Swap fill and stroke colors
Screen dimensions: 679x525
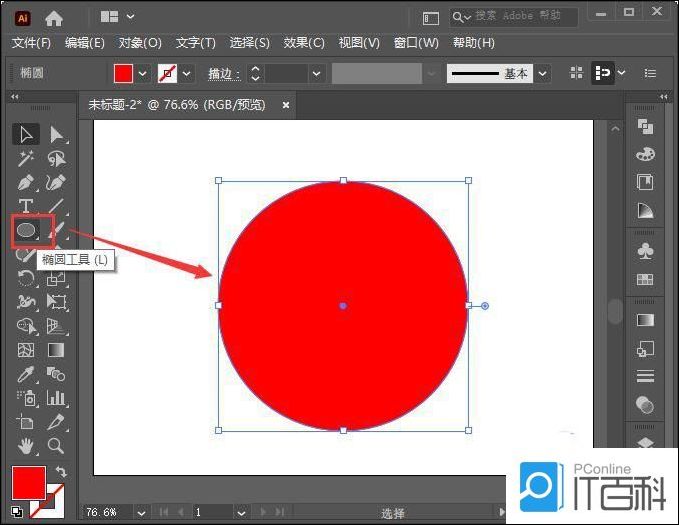(61, 471)
